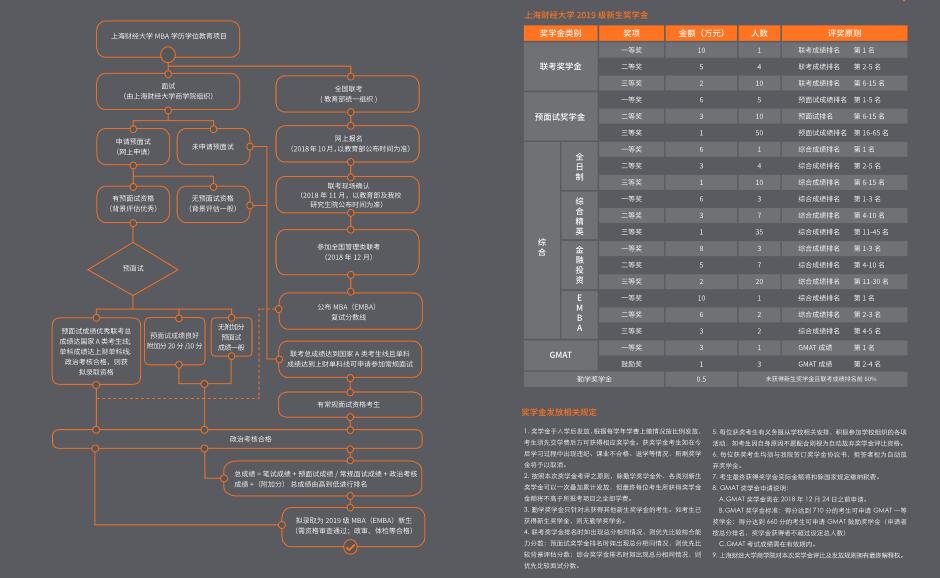Click the 奖学金发放相关规定 heading
The image size is (940, 578).
tap(559, 411)
